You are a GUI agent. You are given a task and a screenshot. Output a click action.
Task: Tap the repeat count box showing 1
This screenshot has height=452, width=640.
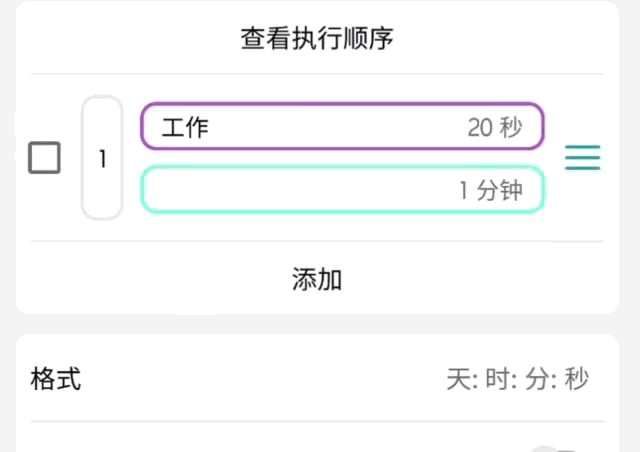click(102, 158)
